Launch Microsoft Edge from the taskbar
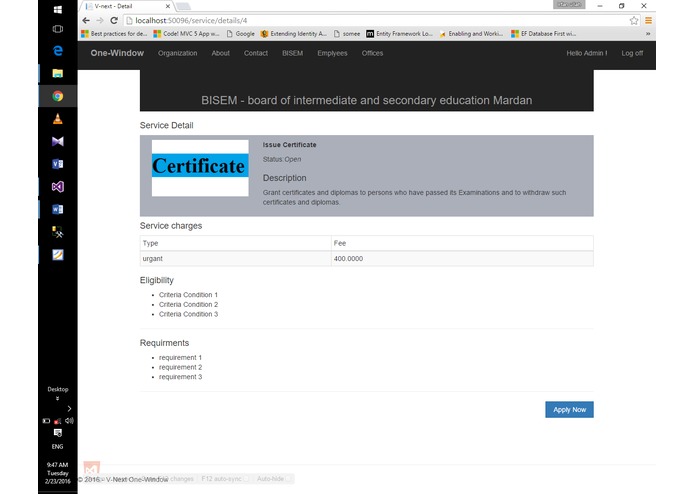Image resolution: width=695 pixels, height=494 pixels. coord(58,51)
